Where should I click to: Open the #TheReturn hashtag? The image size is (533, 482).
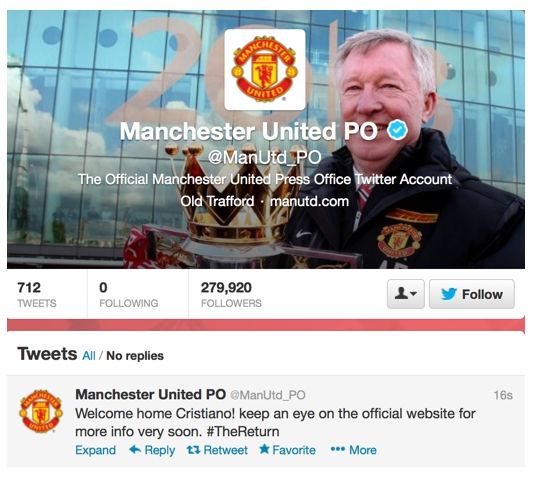pos(243,432)
